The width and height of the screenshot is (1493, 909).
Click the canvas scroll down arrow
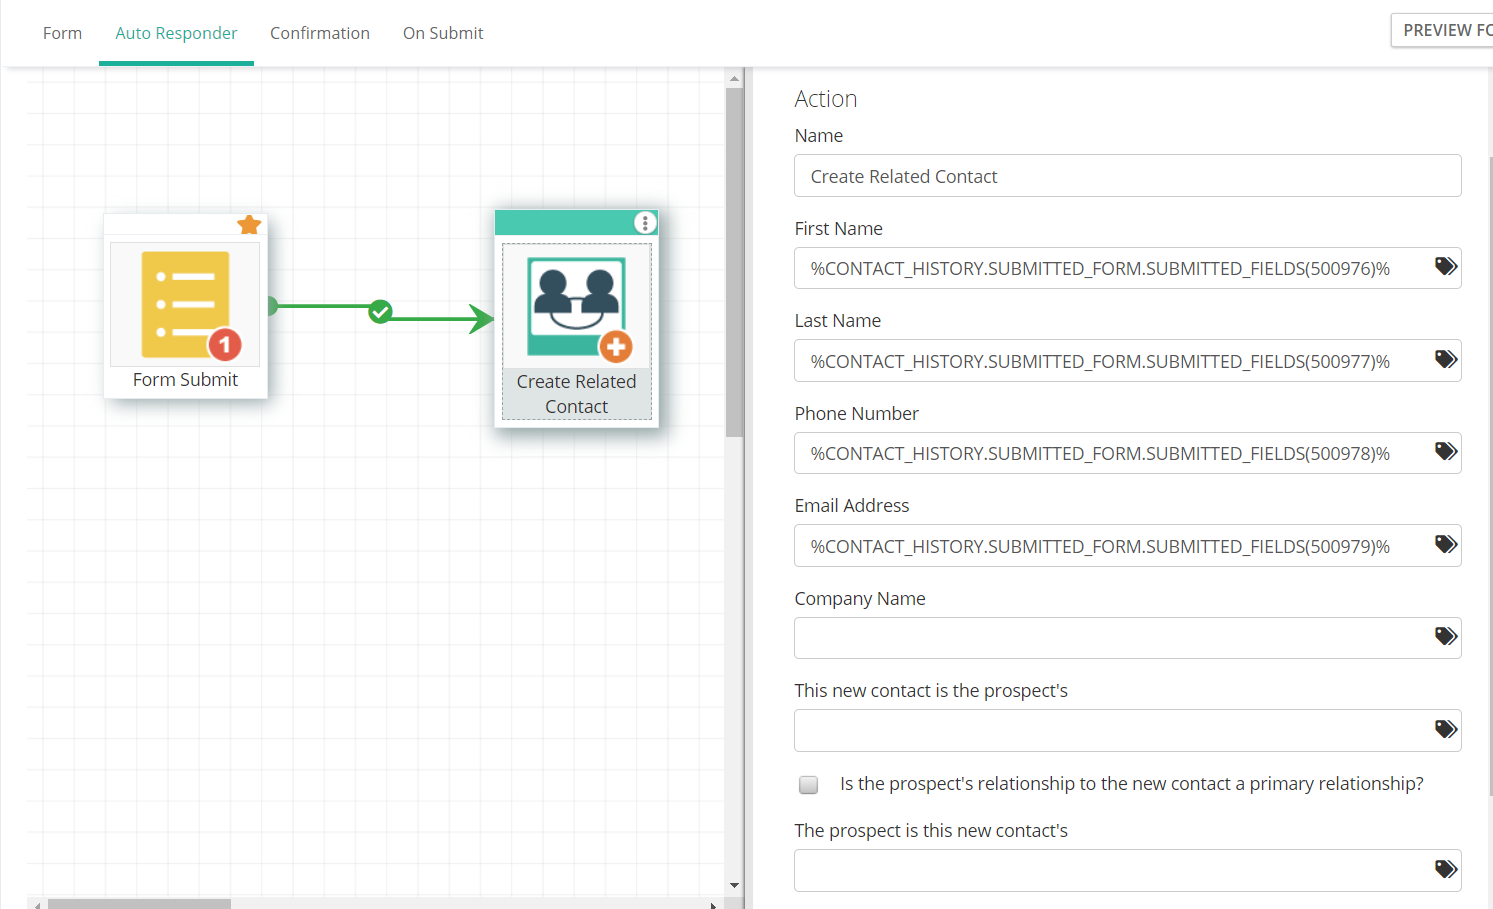pos(734,885)
